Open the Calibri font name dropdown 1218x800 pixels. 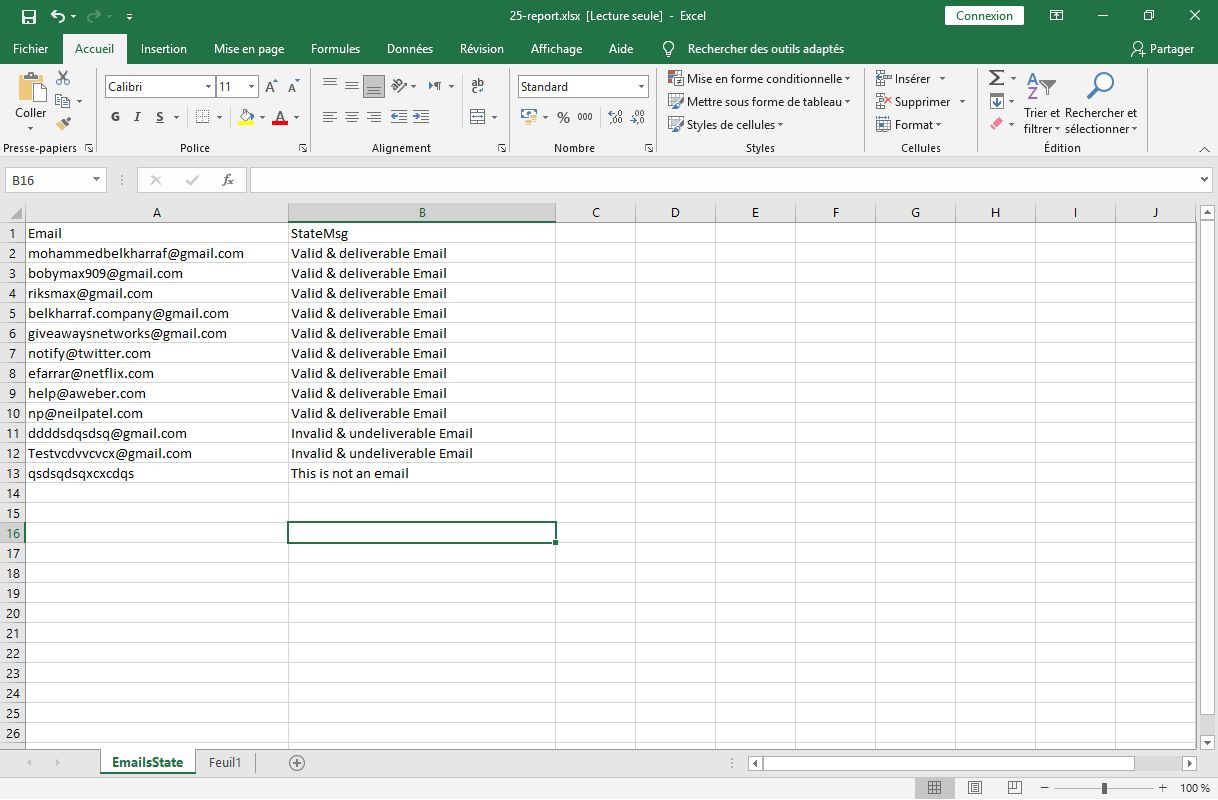[208, 87]
